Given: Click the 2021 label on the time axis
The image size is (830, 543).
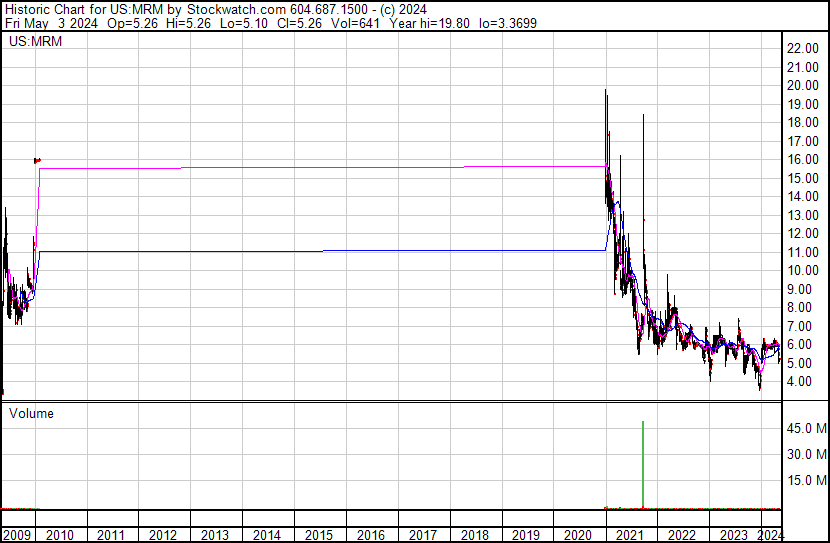Looking at the screenshot, I should pos(629,535).
